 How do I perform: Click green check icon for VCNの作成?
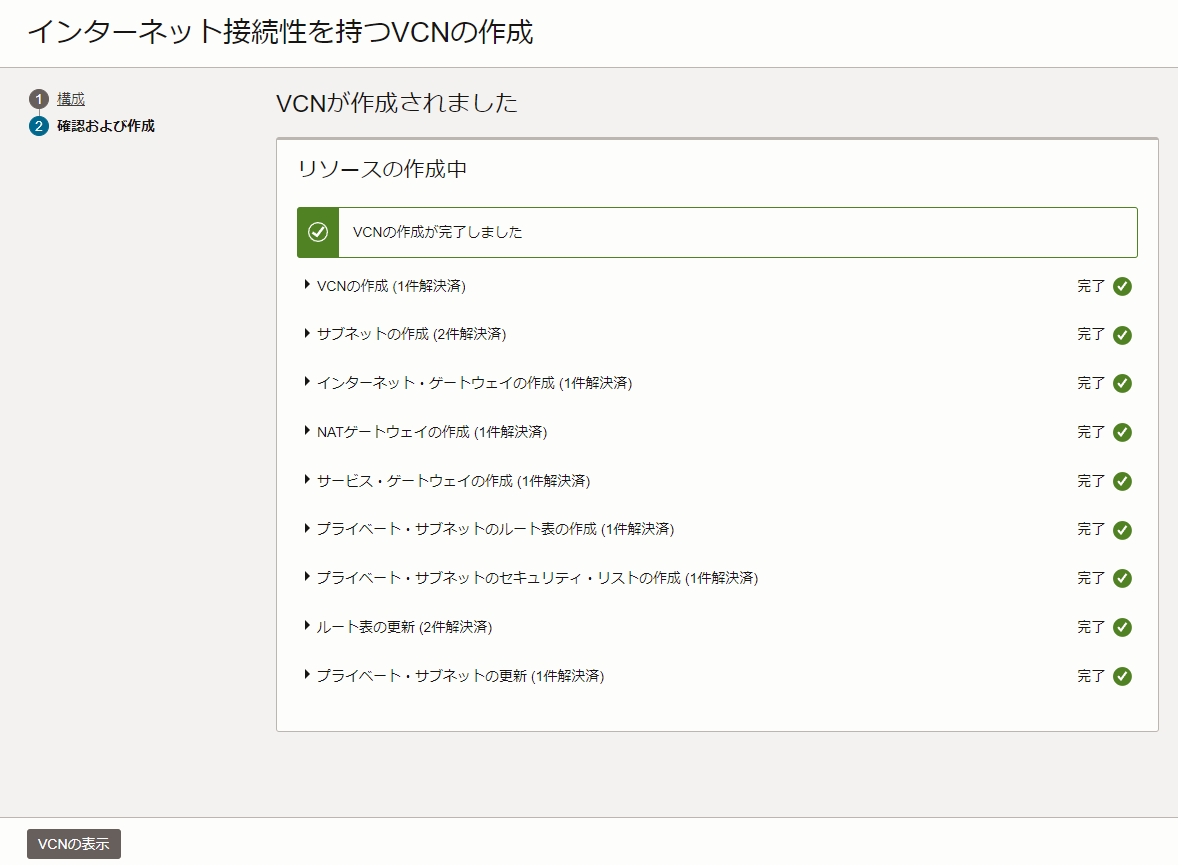[1122, 286]
